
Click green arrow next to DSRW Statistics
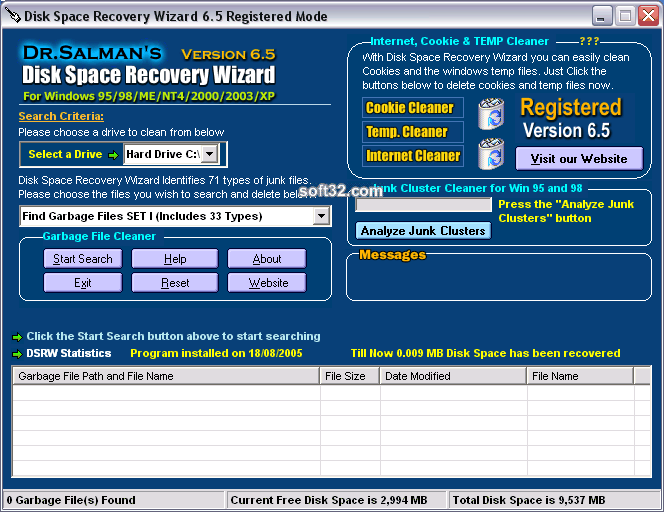pos(17,354)
